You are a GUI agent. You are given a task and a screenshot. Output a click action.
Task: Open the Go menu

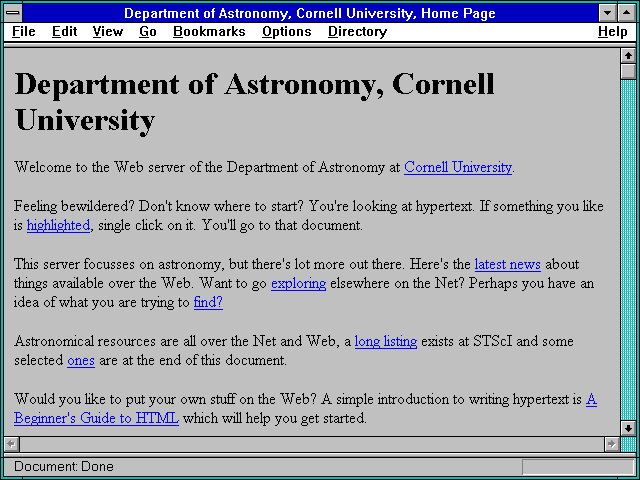pyautogui.click(x=148, y=31)
